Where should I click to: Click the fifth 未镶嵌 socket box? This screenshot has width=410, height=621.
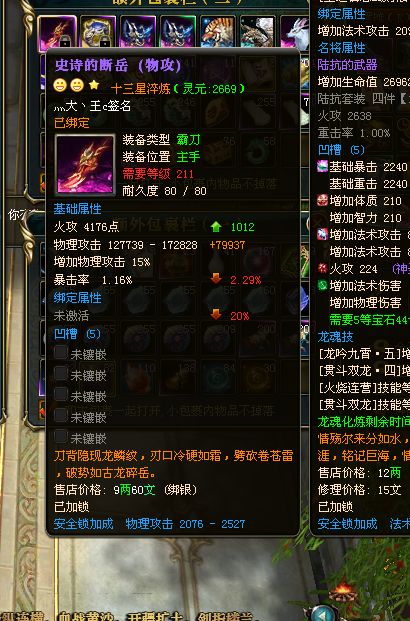61,436
